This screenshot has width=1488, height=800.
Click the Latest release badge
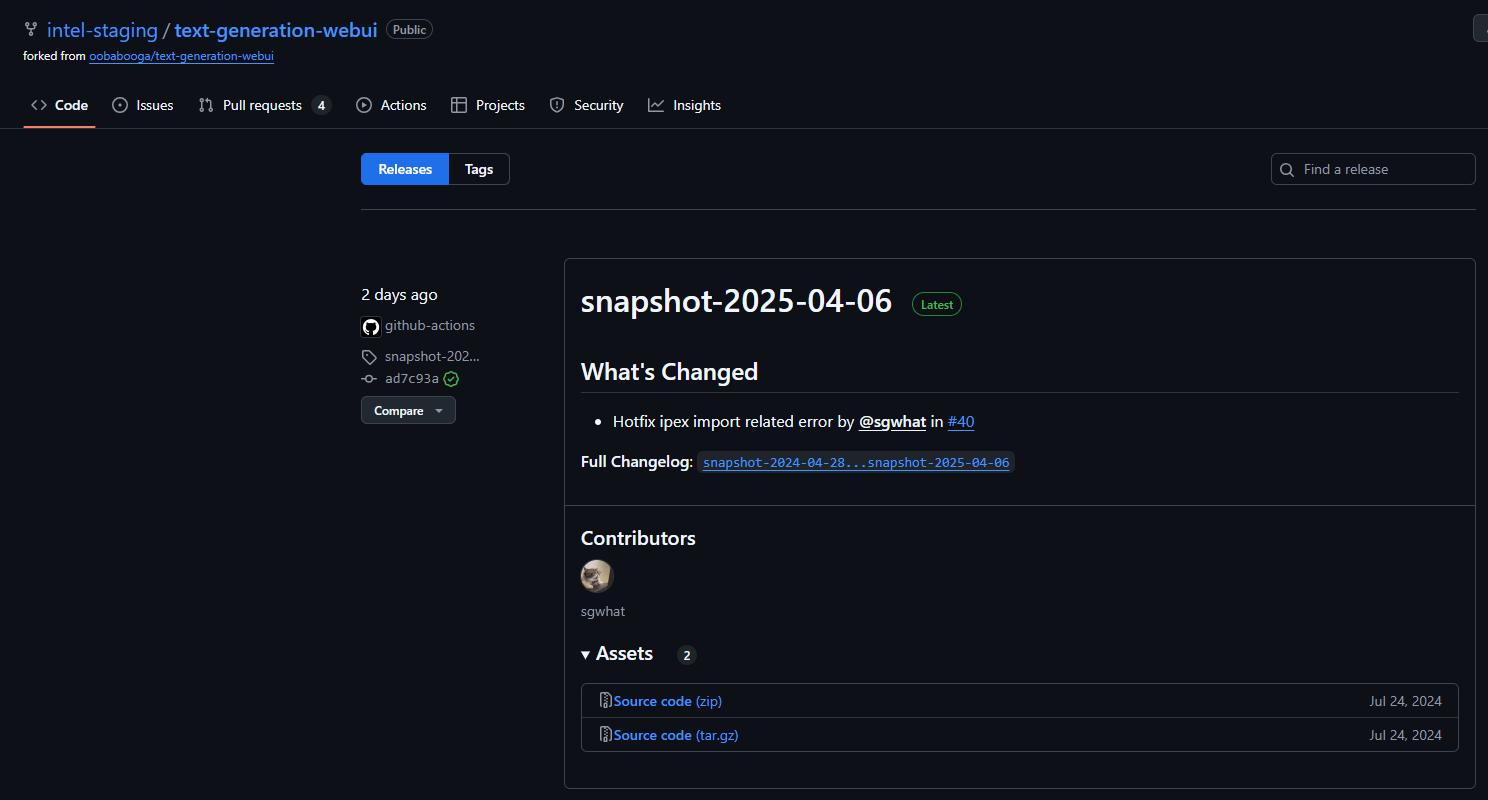pyautogui.click(x=937, y=304)
